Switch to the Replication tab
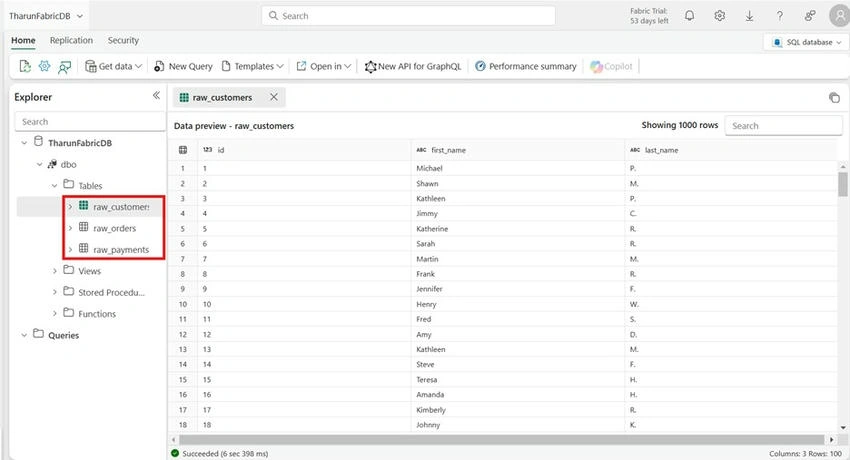This screenshot has width=850, height=460. tap(71, 41)
